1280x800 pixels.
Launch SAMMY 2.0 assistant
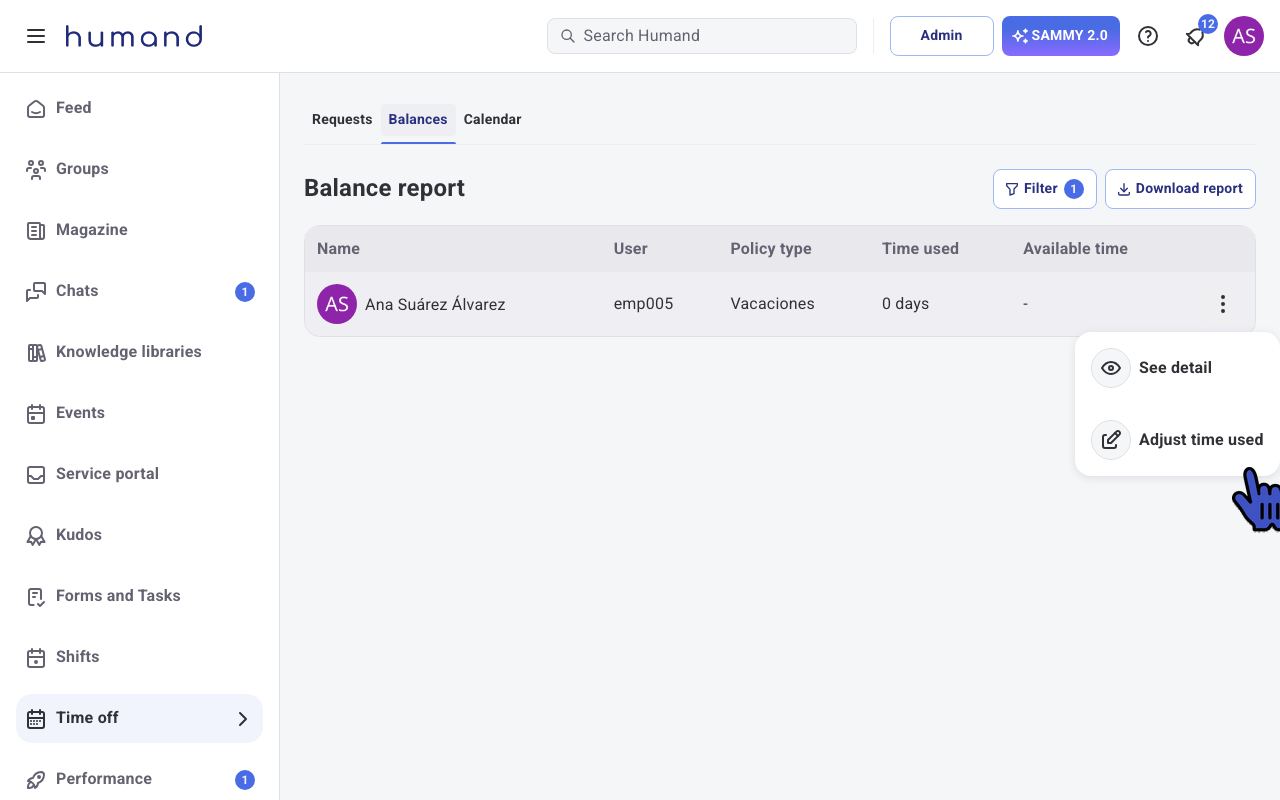coord(1061,36)
